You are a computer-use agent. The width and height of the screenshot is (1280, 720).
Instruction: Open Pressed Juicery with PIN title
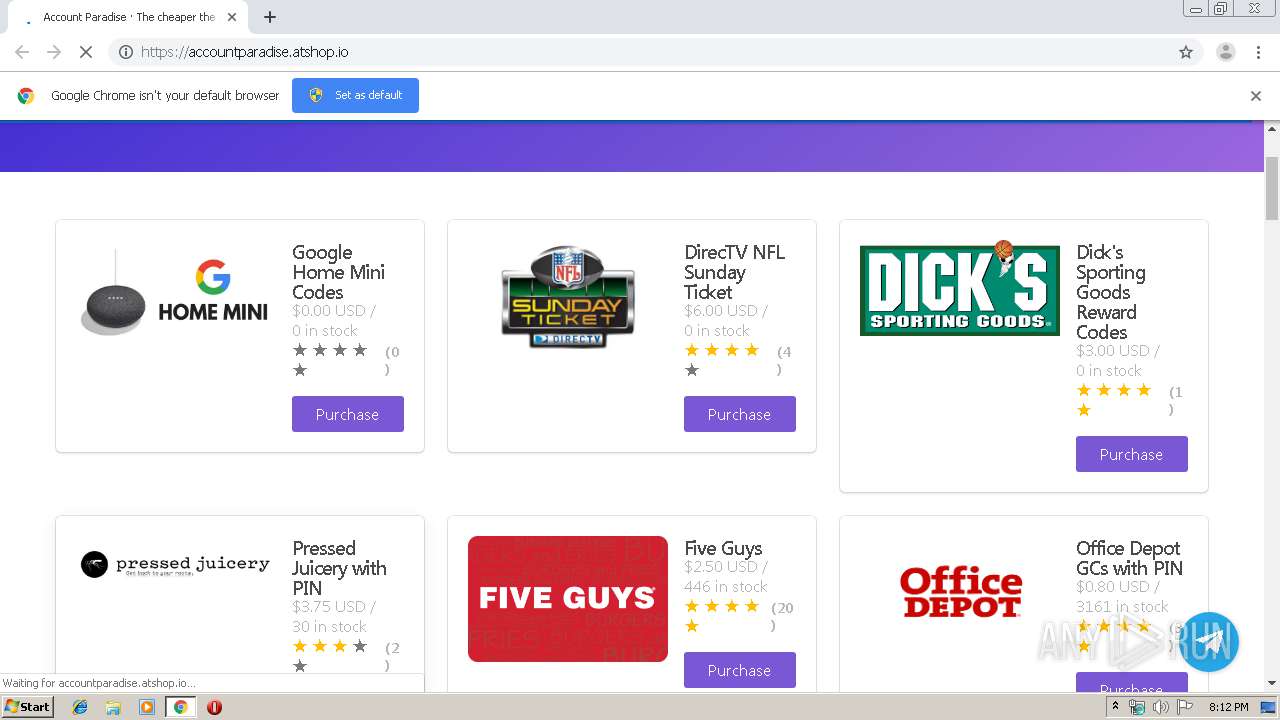(x=339, y=568)
